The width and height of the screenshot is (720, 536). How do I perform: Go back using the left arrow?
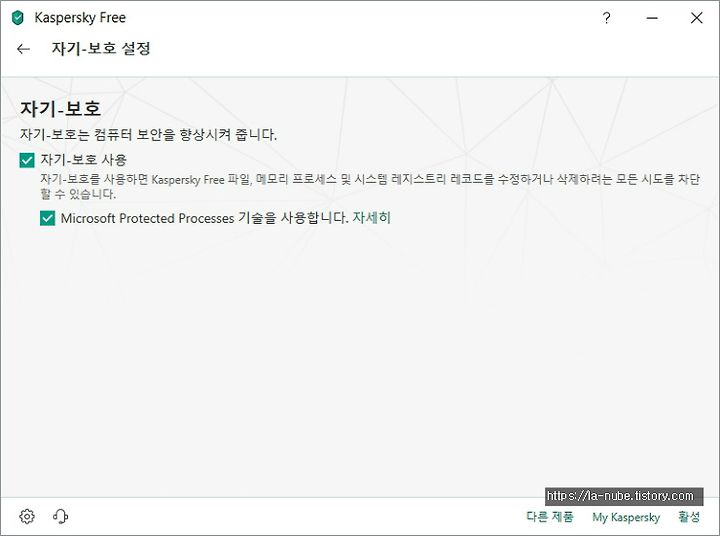click(23, 49)
